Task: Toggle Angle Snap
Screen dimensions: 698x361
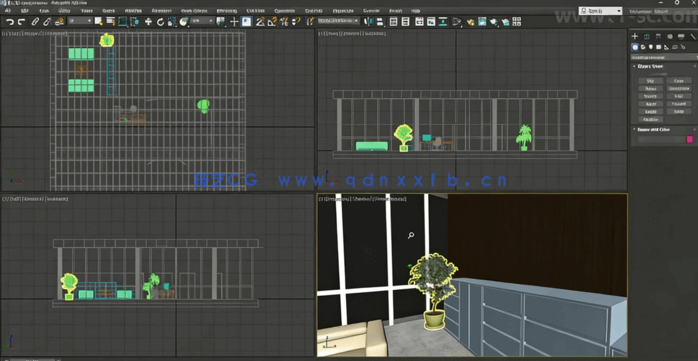Action: pos(272,21)
